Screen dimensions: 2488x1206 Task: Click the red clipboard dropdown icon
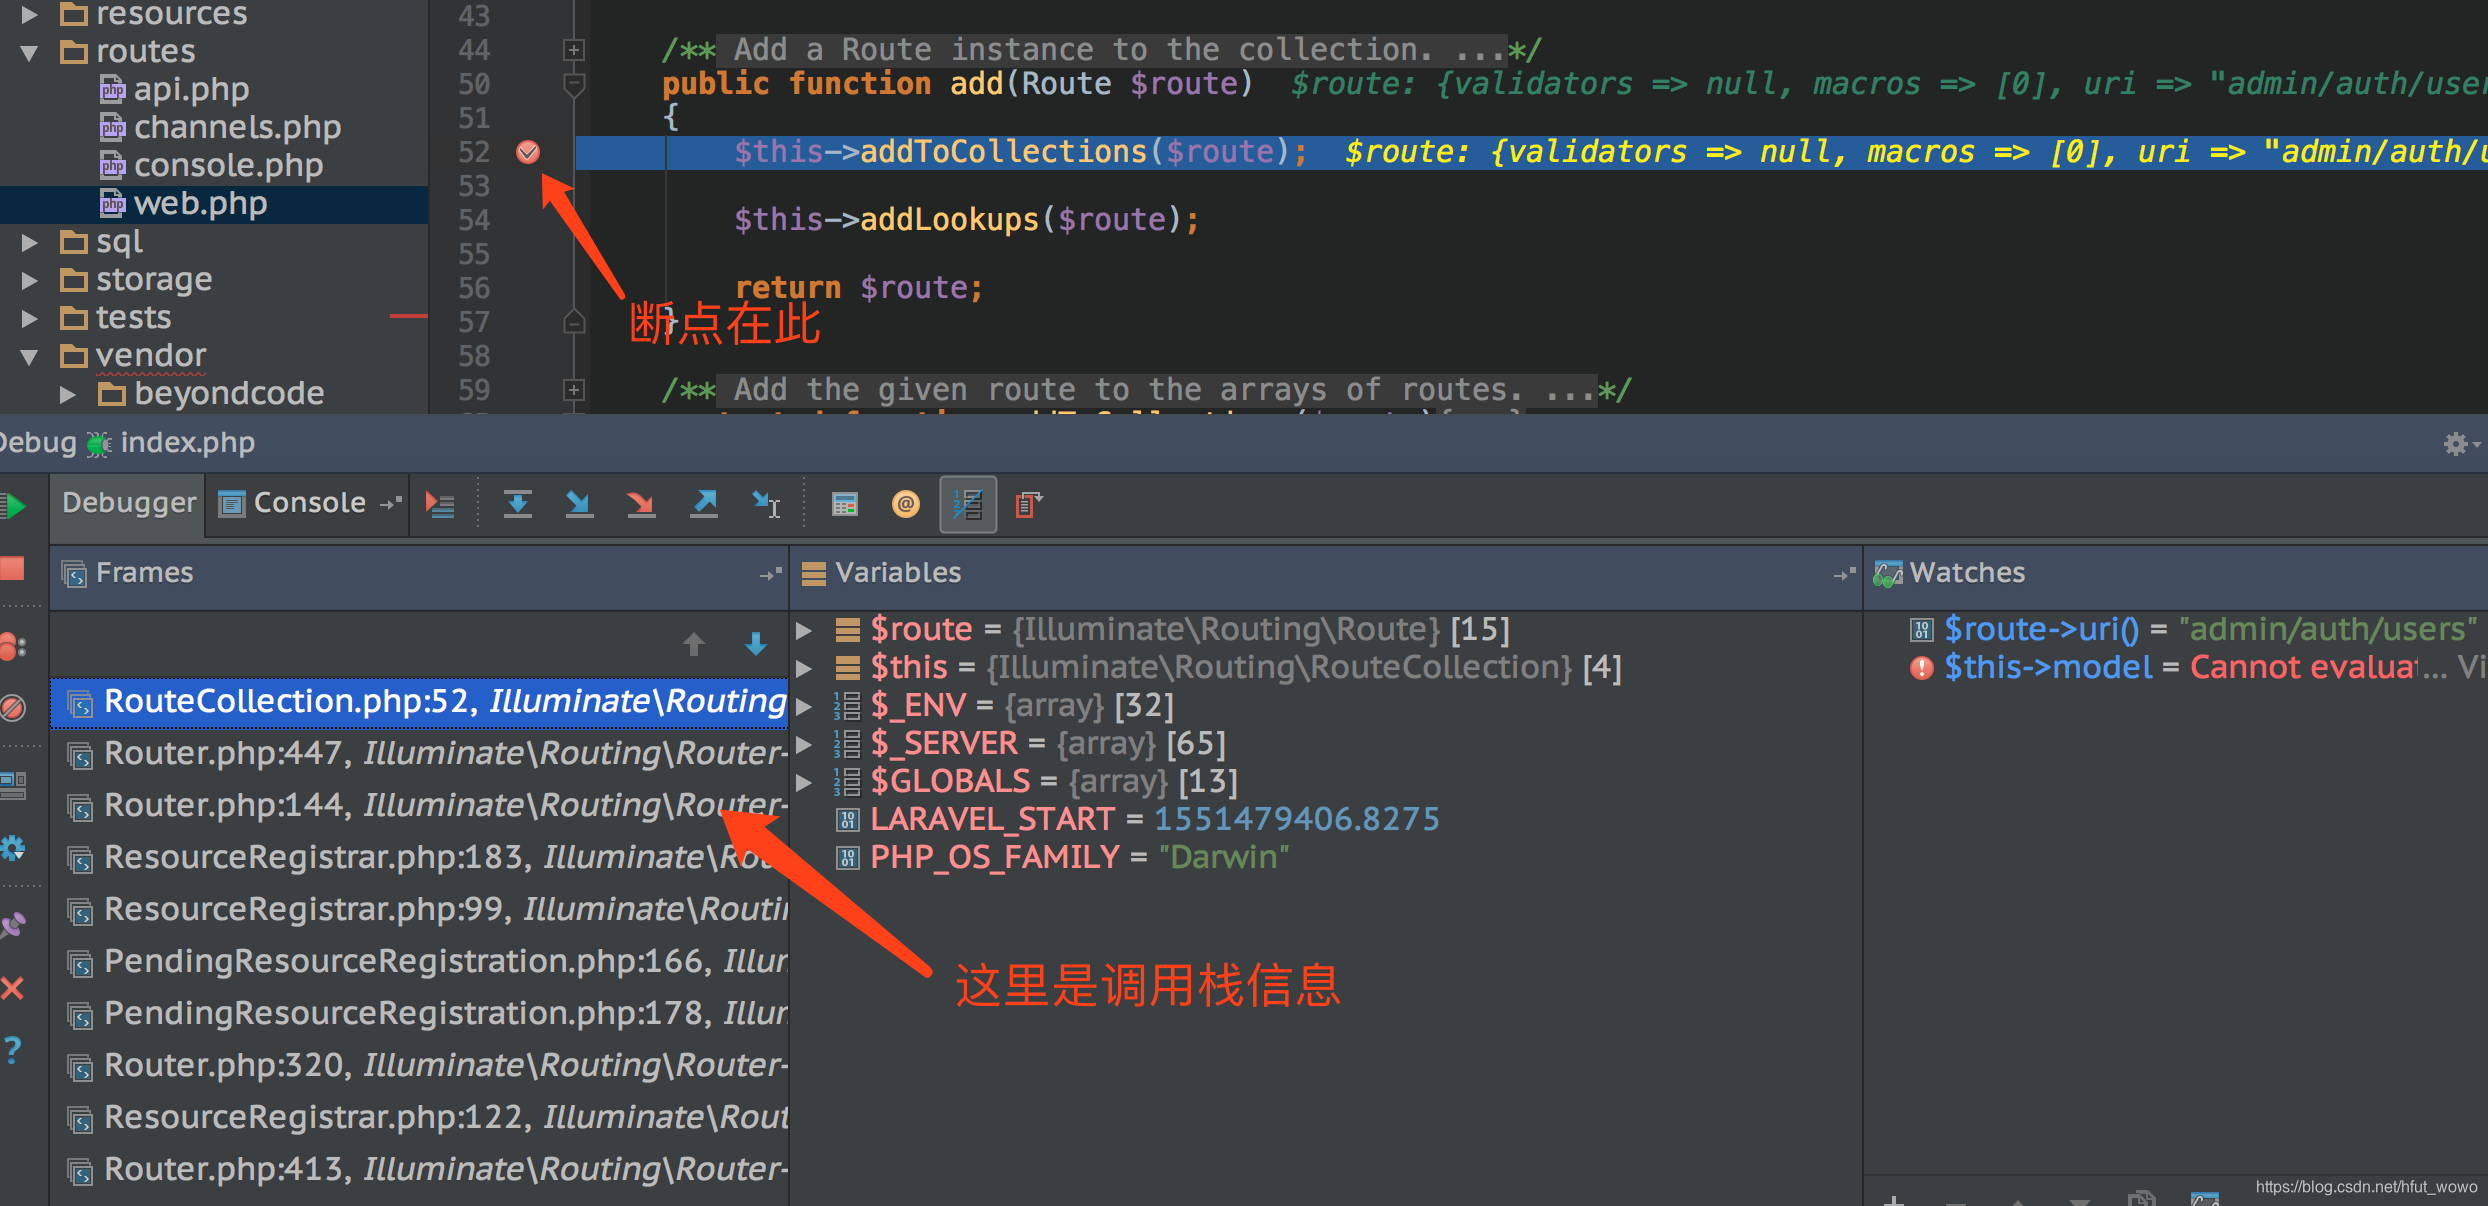[1029, 504]
